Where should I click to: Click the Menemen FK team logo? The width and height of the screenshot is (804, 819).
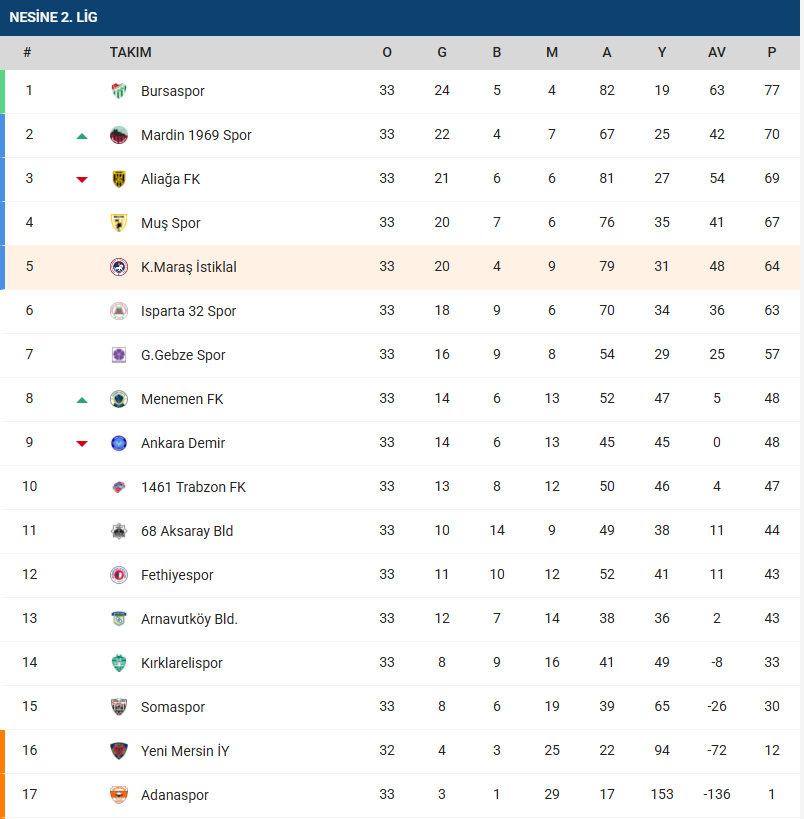(x=119, y=399)
